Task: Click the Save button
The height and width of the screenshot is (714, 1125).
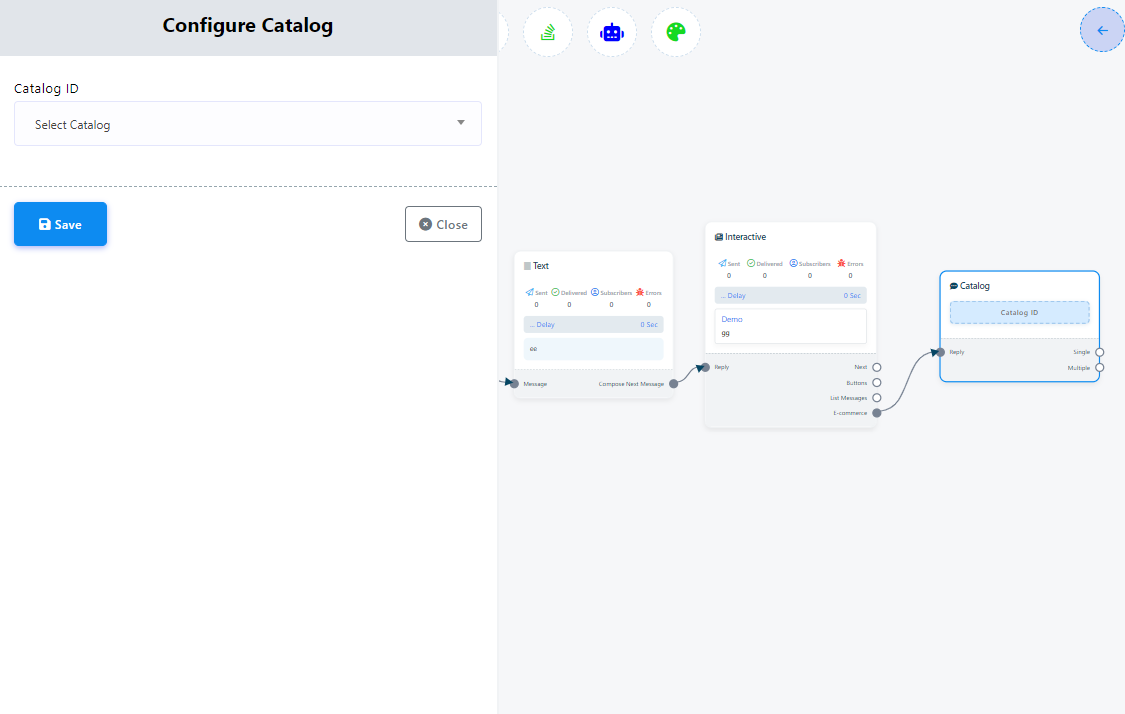Action: click(60, 224)
